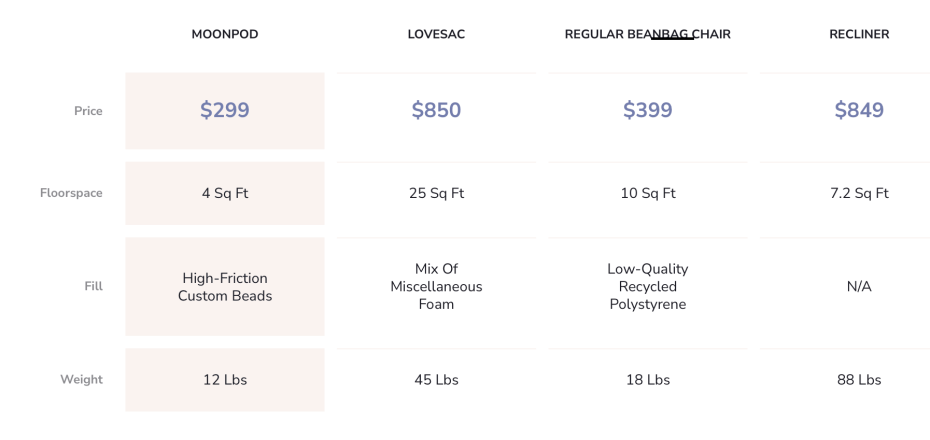Select the RECLINER column header
This screenshot has height=440, width=930.
859,34
